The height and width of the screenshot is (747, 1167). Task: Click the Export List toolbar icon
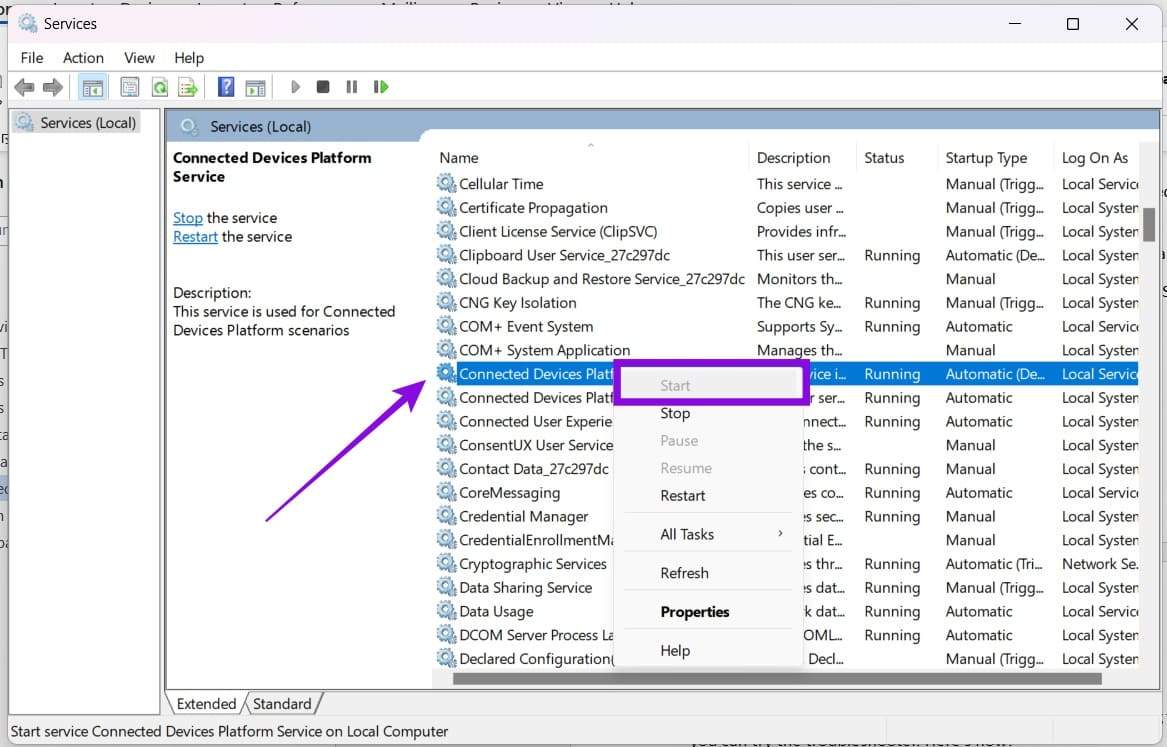coord(188,88)
